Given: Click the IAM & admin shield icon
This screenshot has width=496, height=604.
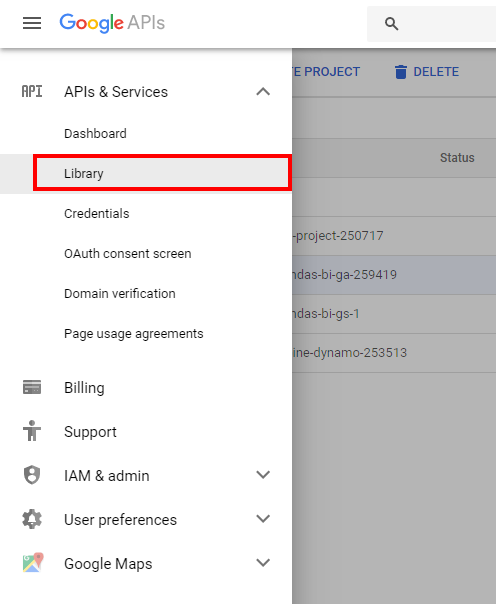Looking at the screenshot, I should click(x=32, y=475).
